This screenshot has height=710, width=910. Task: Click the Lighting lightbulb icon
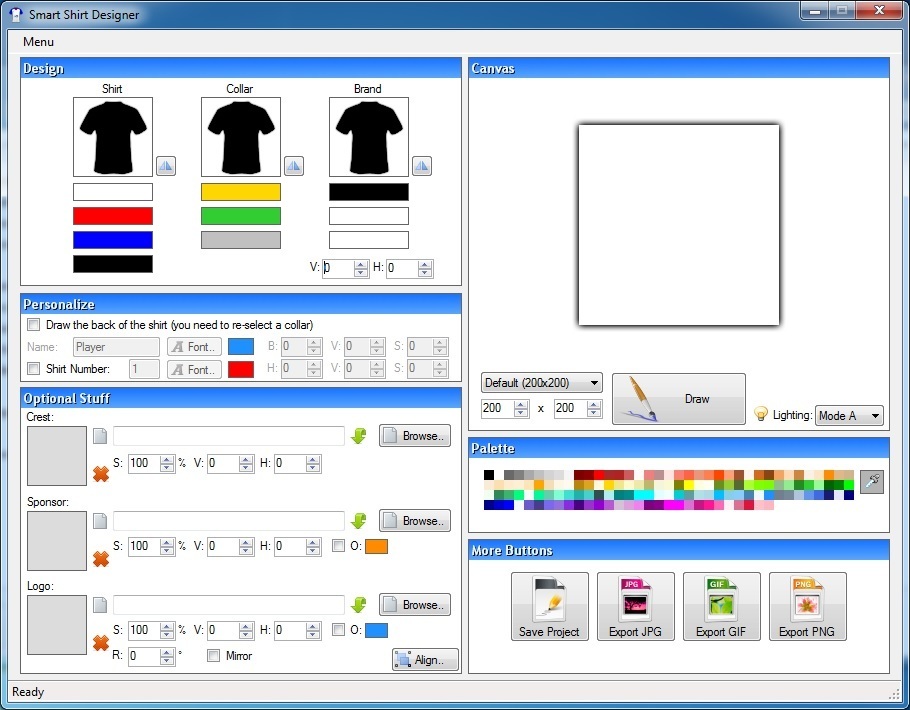tap(760, 414)
